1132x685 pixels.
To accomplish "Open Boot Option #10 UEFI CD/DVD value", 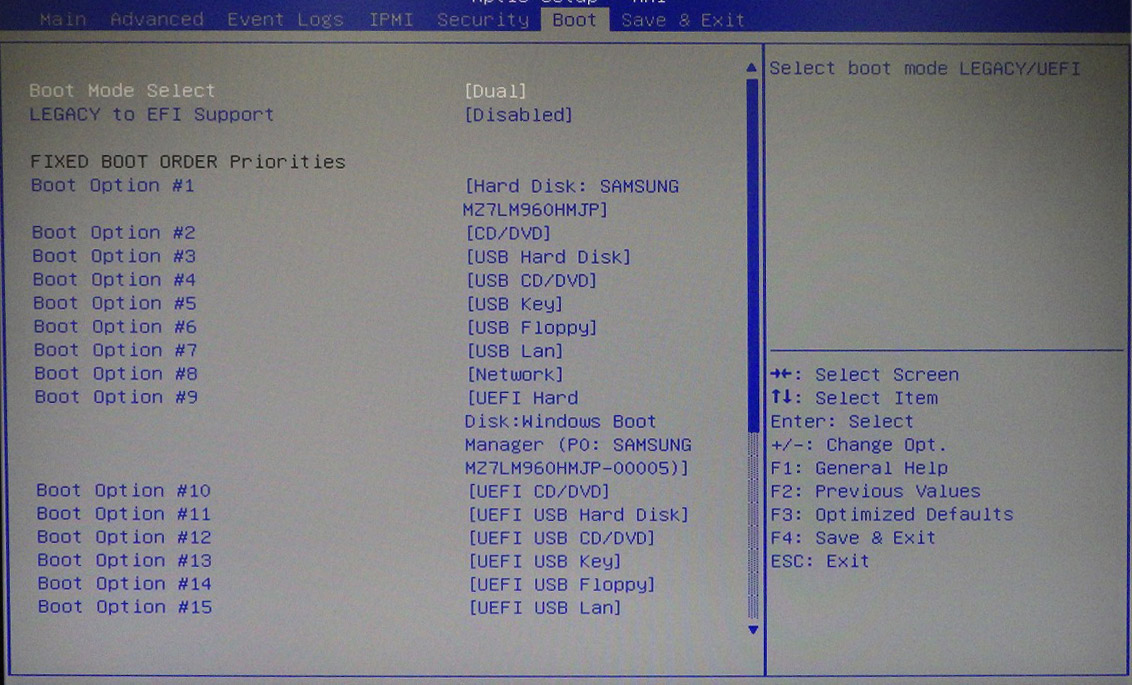I will (539, 491).
